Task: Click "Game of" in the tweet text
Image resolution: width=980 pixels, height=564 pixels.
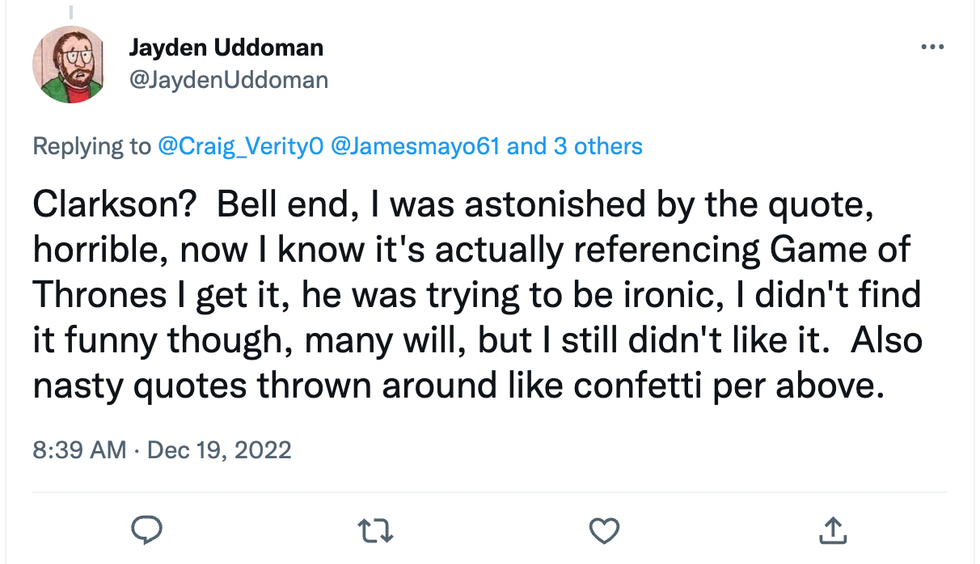Action: (839, 249)
